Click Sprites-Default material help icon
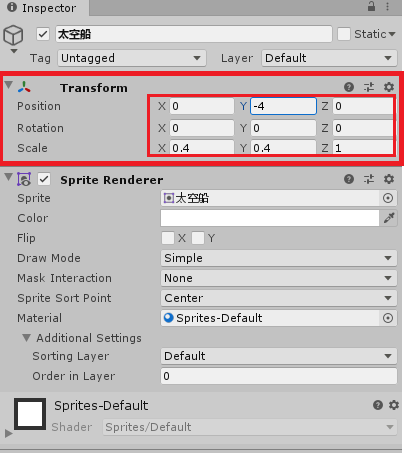The width and height of the screenshot is (404, 453). click(378, 405)
